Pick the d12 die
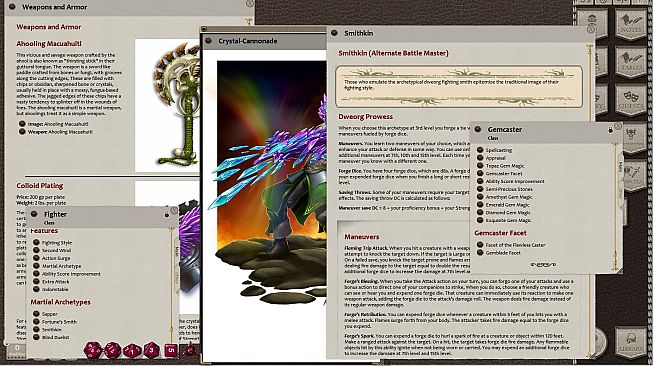Viewport: 654px width, 366px height. coord(112,350)
